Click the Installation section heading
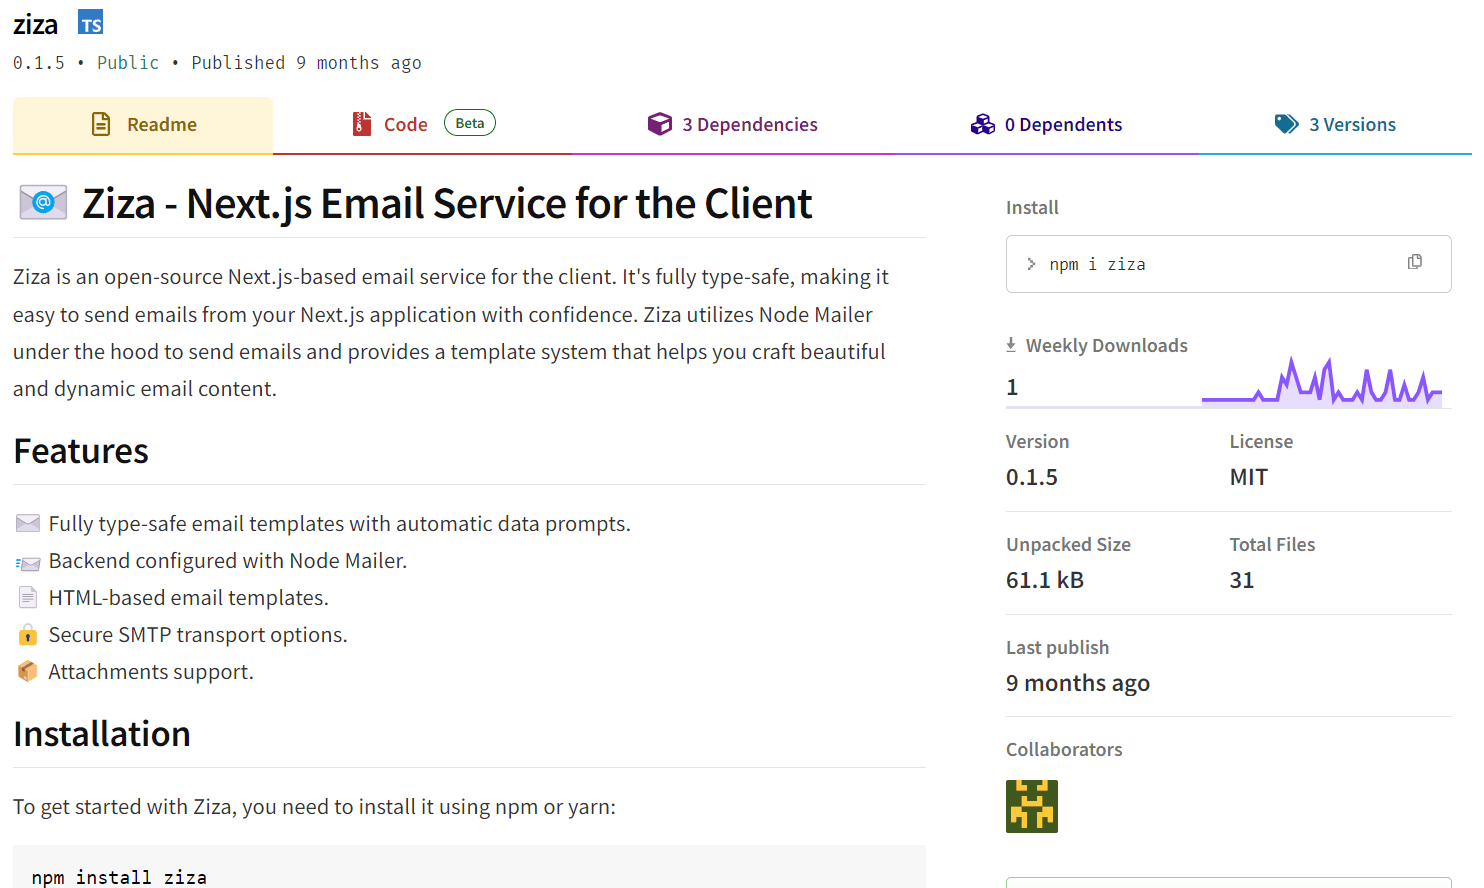Image resolution: width=1484 pixels, height=888 pixels. (x=102, y=734)
